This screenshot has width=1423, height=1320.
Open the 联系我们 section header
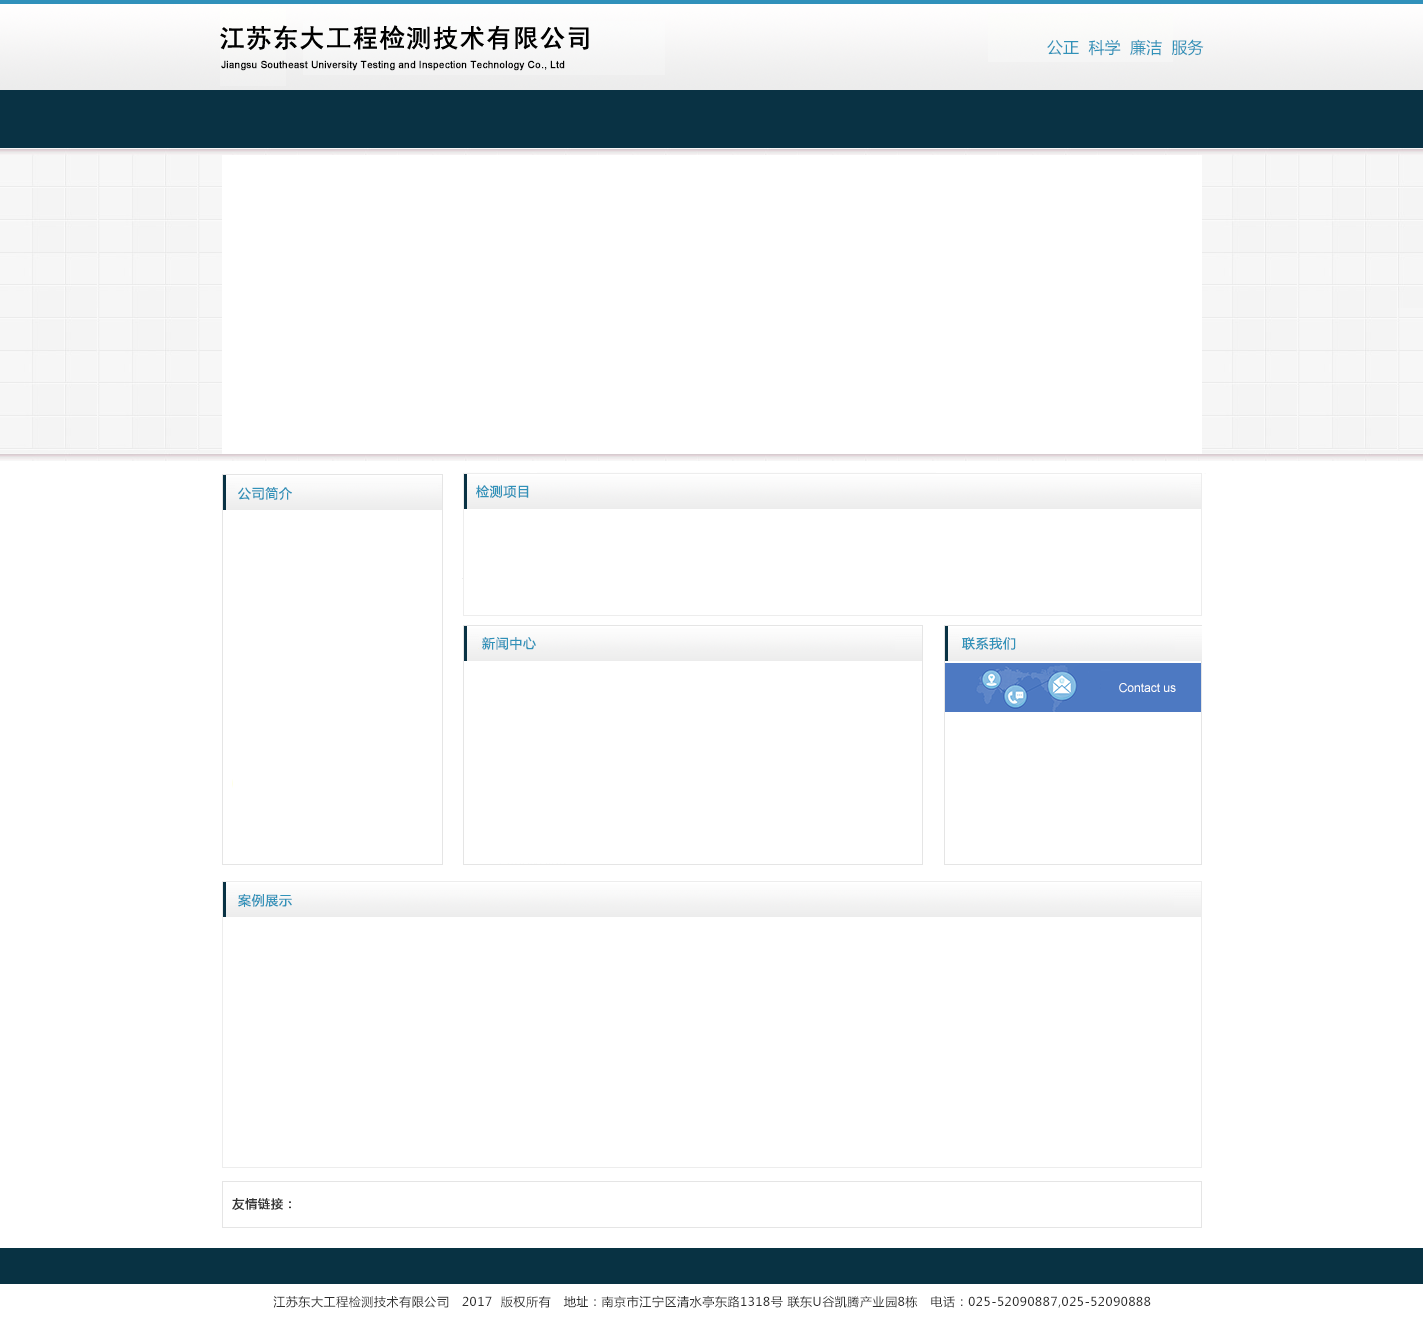[x=989, y=644]
